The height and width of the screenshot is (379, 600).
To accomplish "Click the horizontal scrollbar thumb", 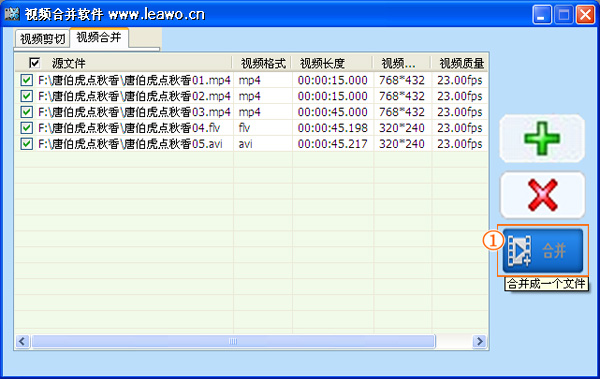I will (233, 341).
